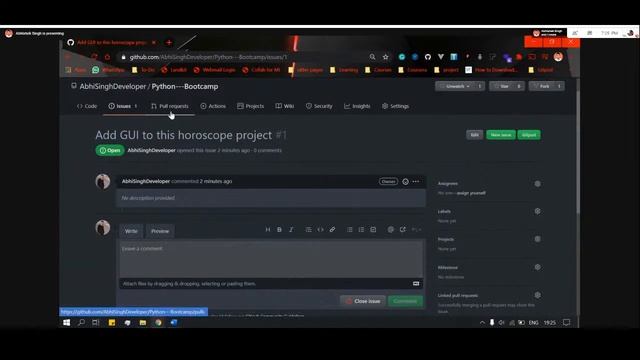Insert a task list checkbox
The height and width of the screenshot is (360, 640).
[373, 230]
